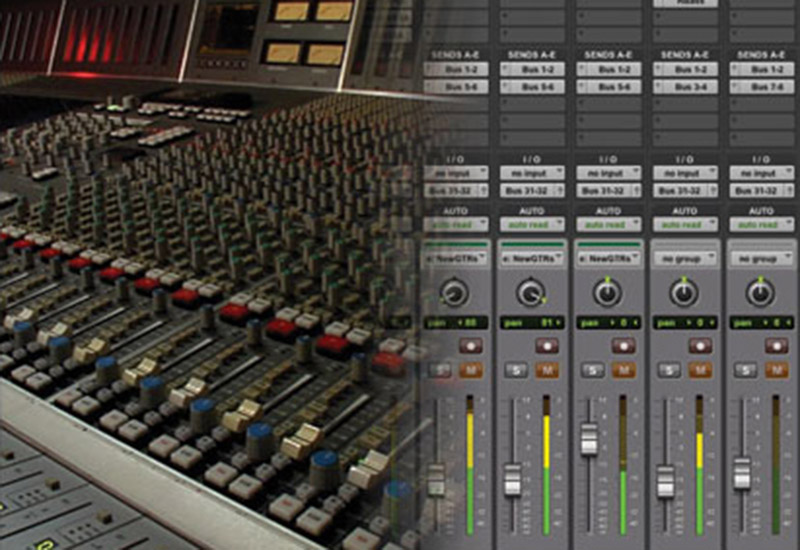Click the Bus 1-2 send on the fourth strip
Viewport: 800px width, 550px height.
(x=685, y=69)
